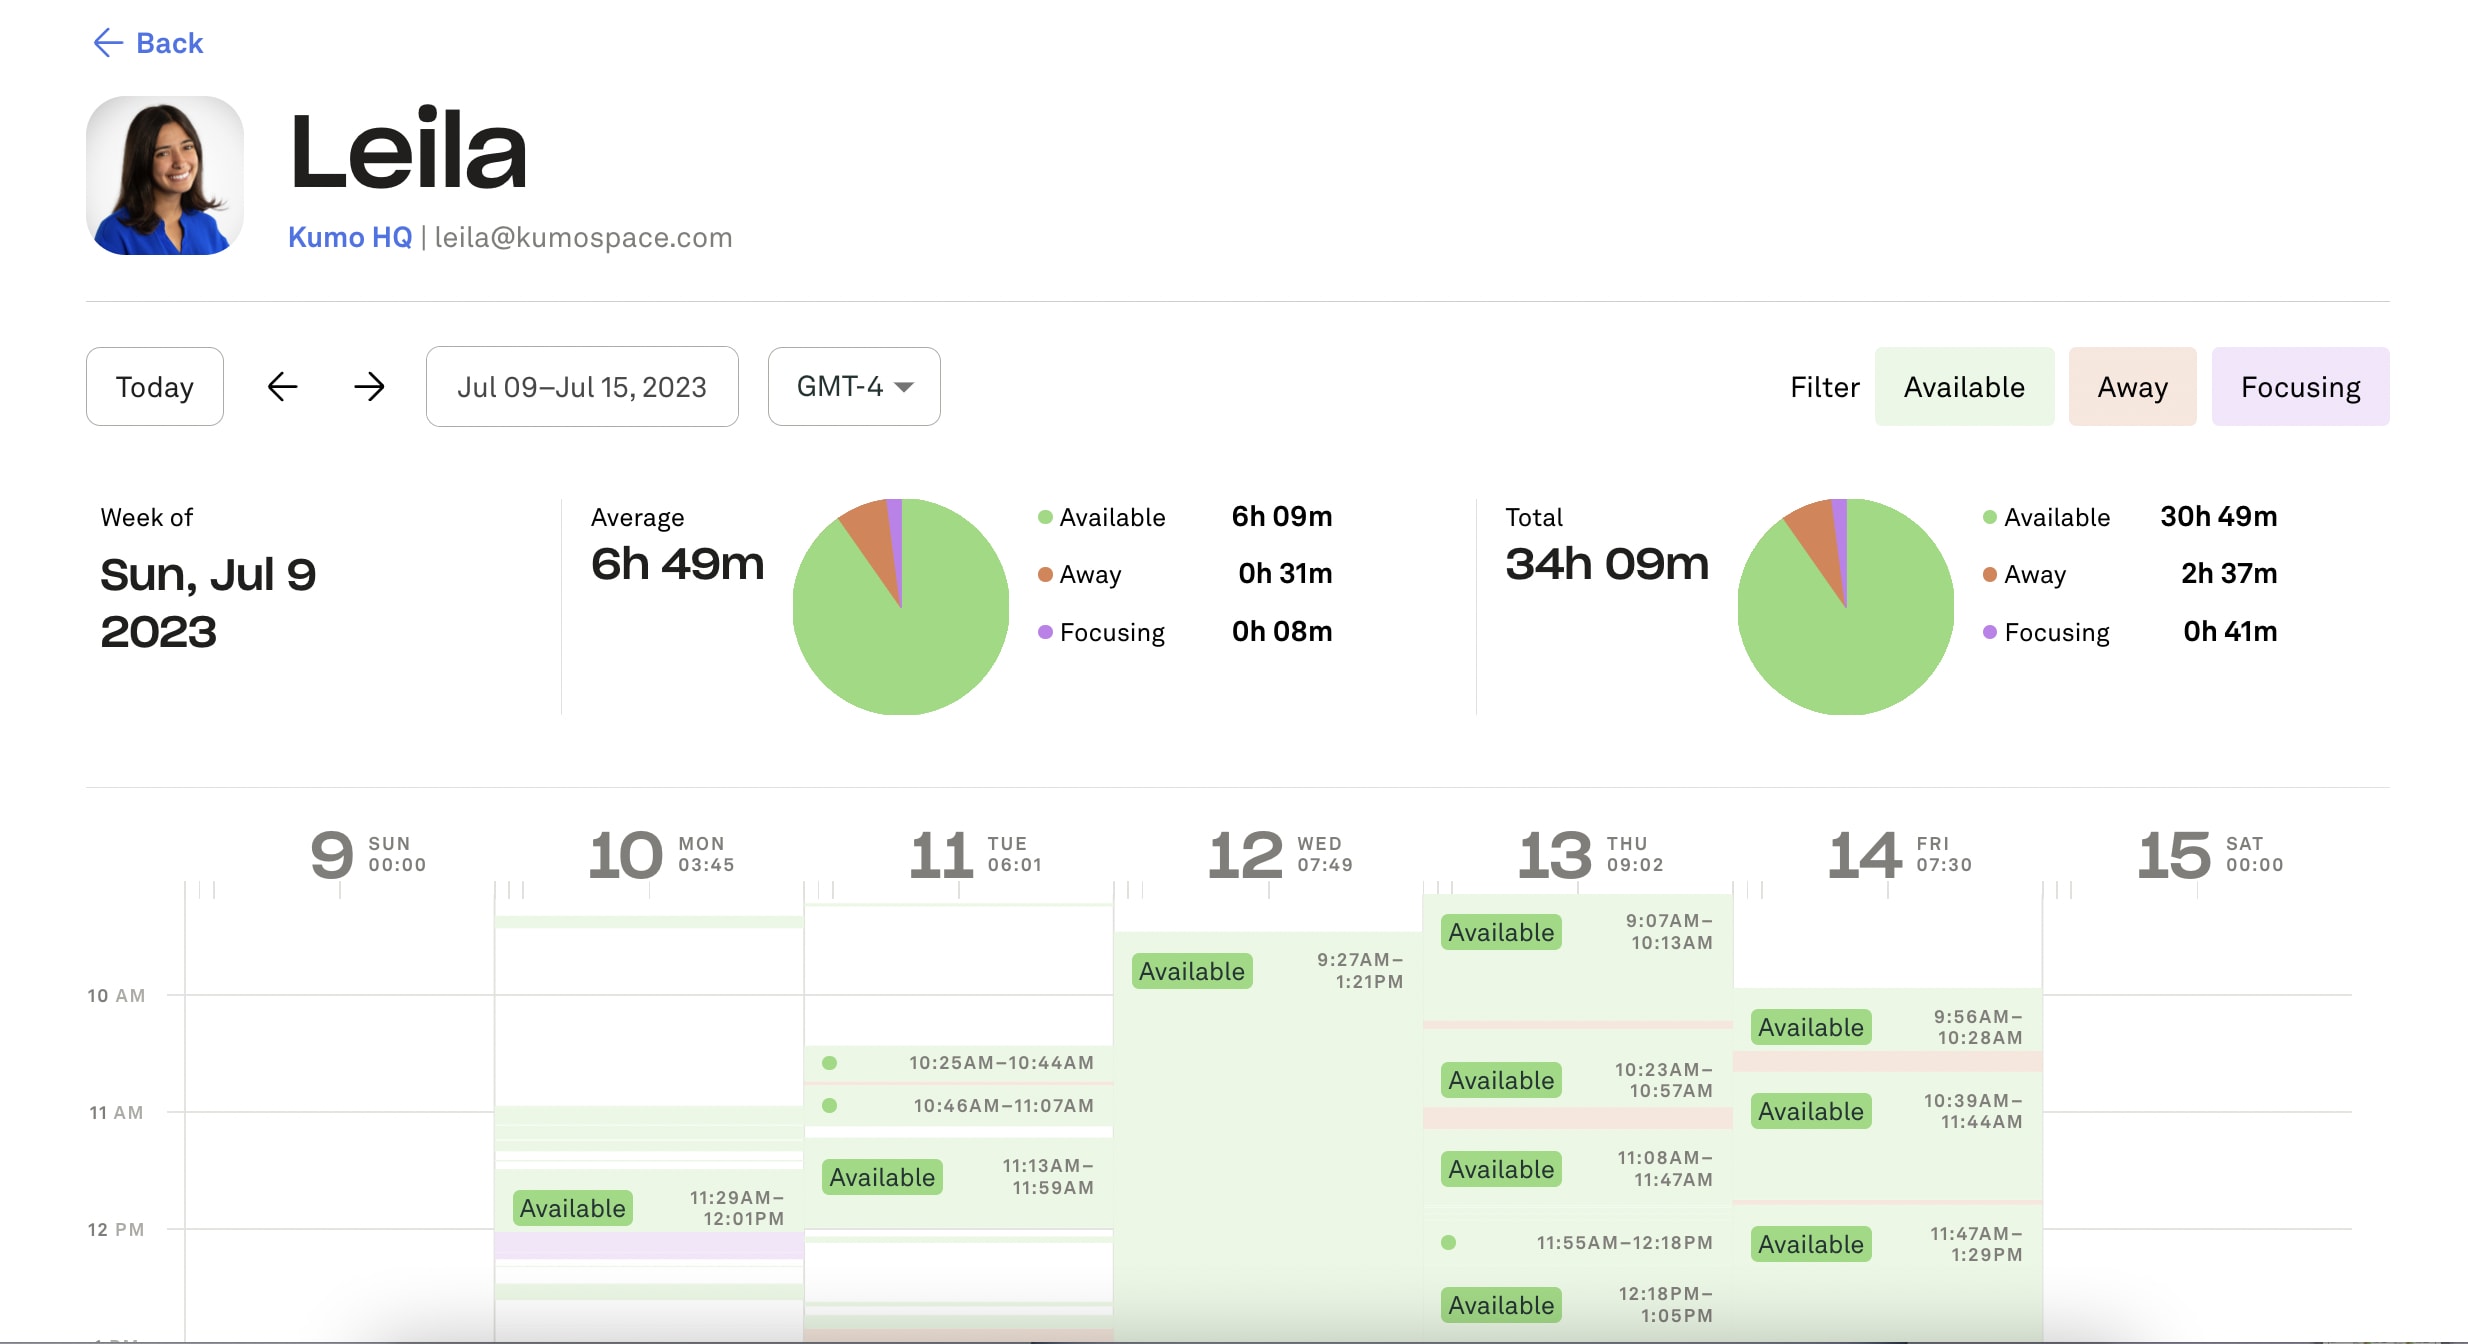Toggle the Focusing filter

[2299, 387]
